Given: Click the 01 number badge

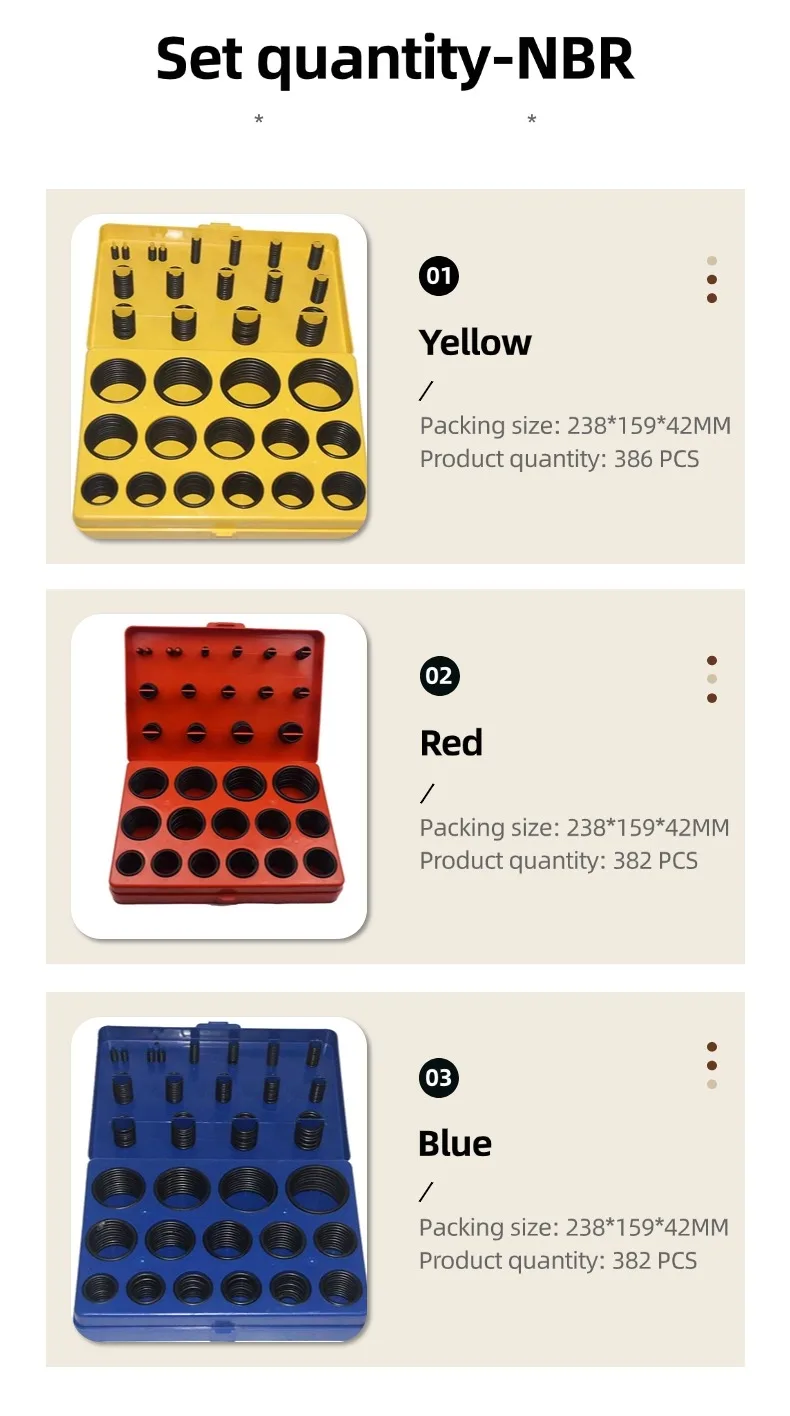Looking at the screenshot, I should (438, 275).
